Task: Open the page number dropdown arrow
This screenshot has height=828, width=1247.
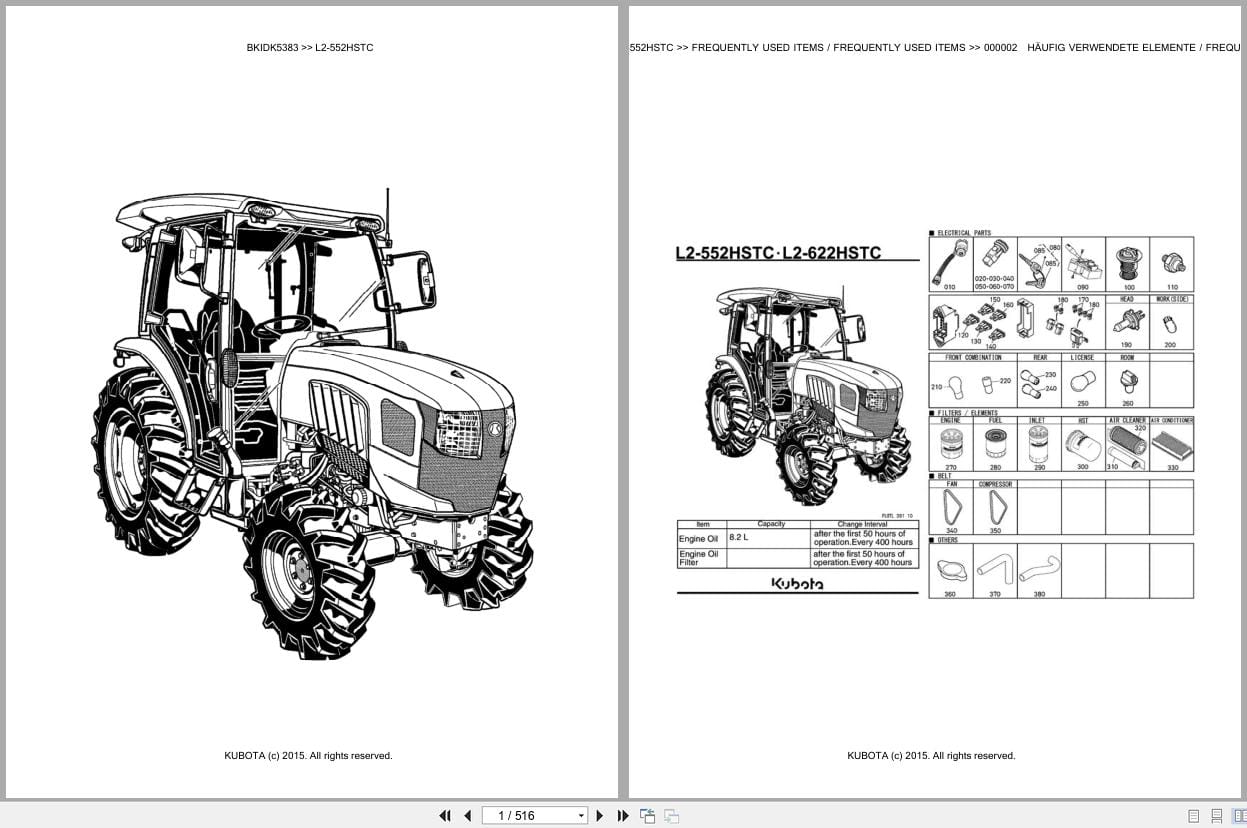Action: point(581,816)
